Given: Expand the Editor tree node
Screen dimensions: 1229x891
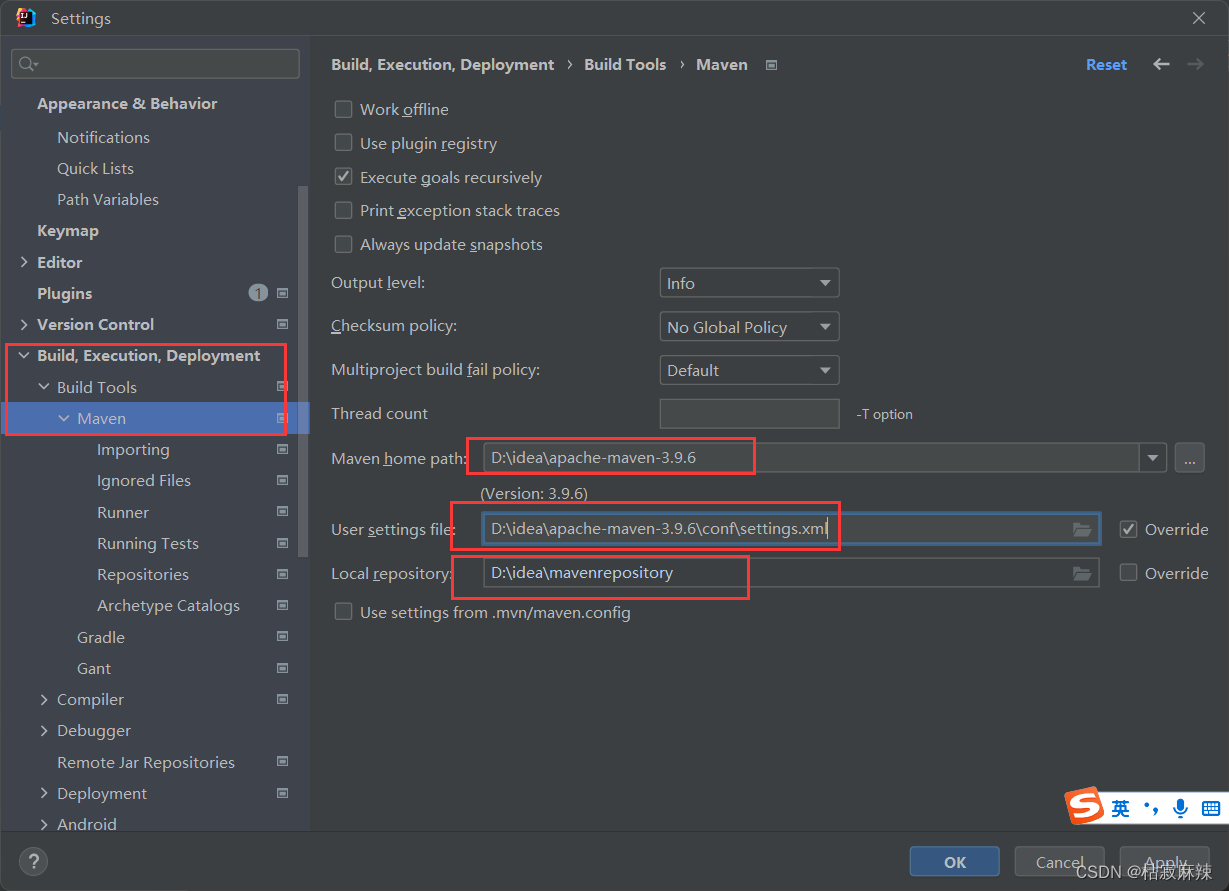Looking at the screenshot, I should click(x=24, y=262).
